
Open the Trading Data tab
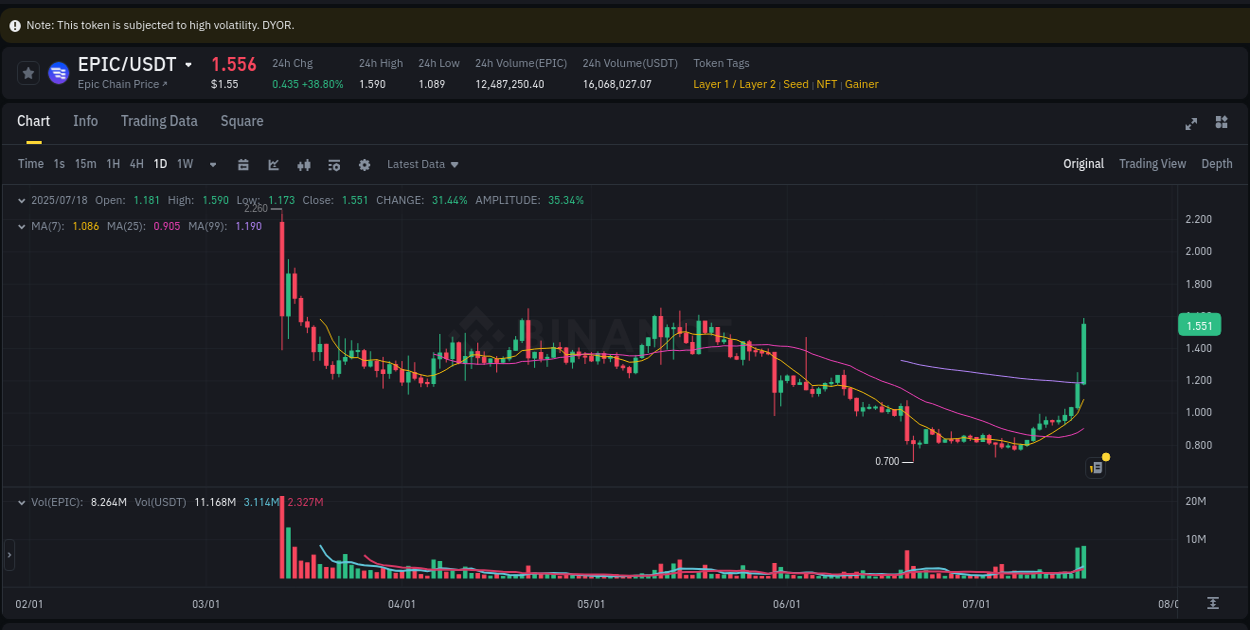[159, 121]
